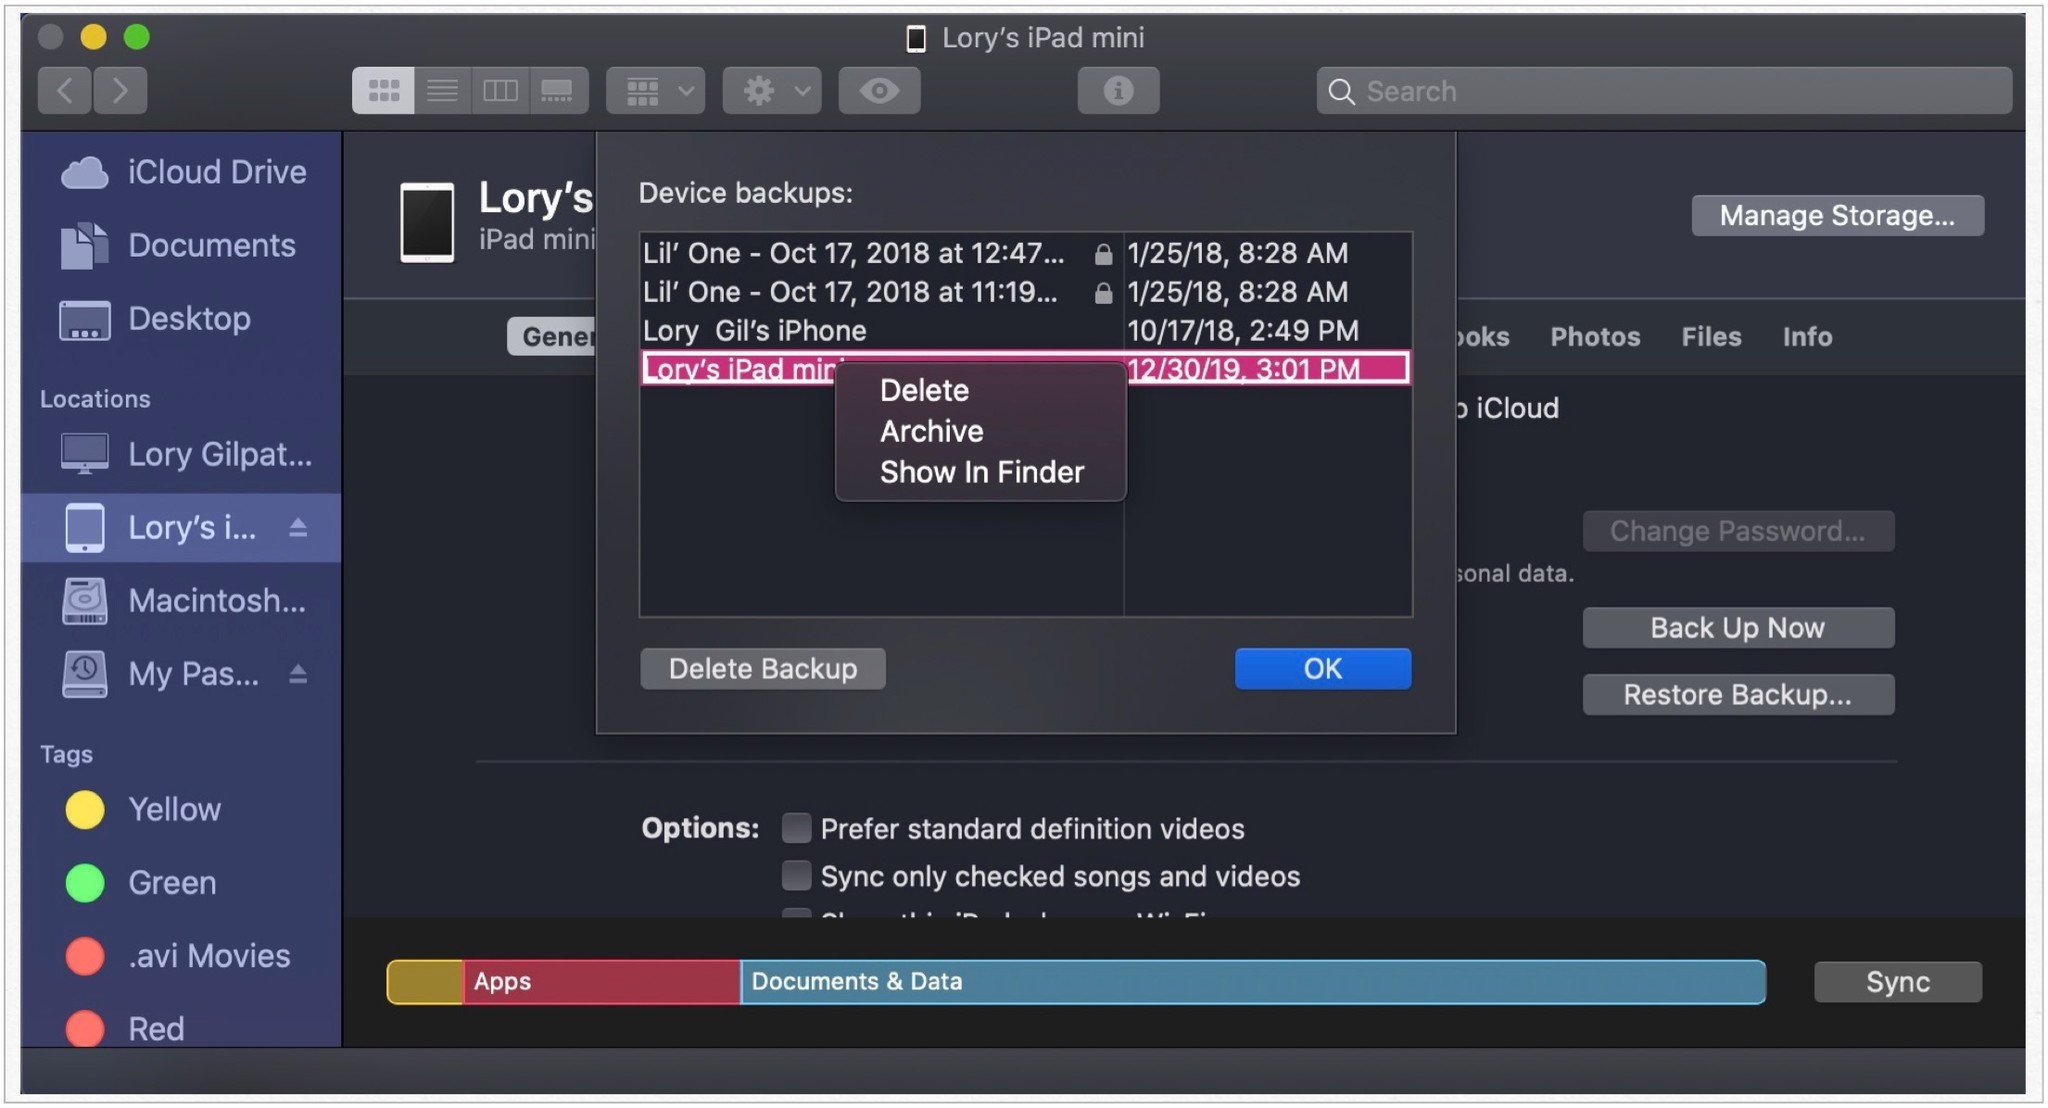This screenshot has height=1108, width=2048.
Task: Switch to the General tab
Action: 553,337
